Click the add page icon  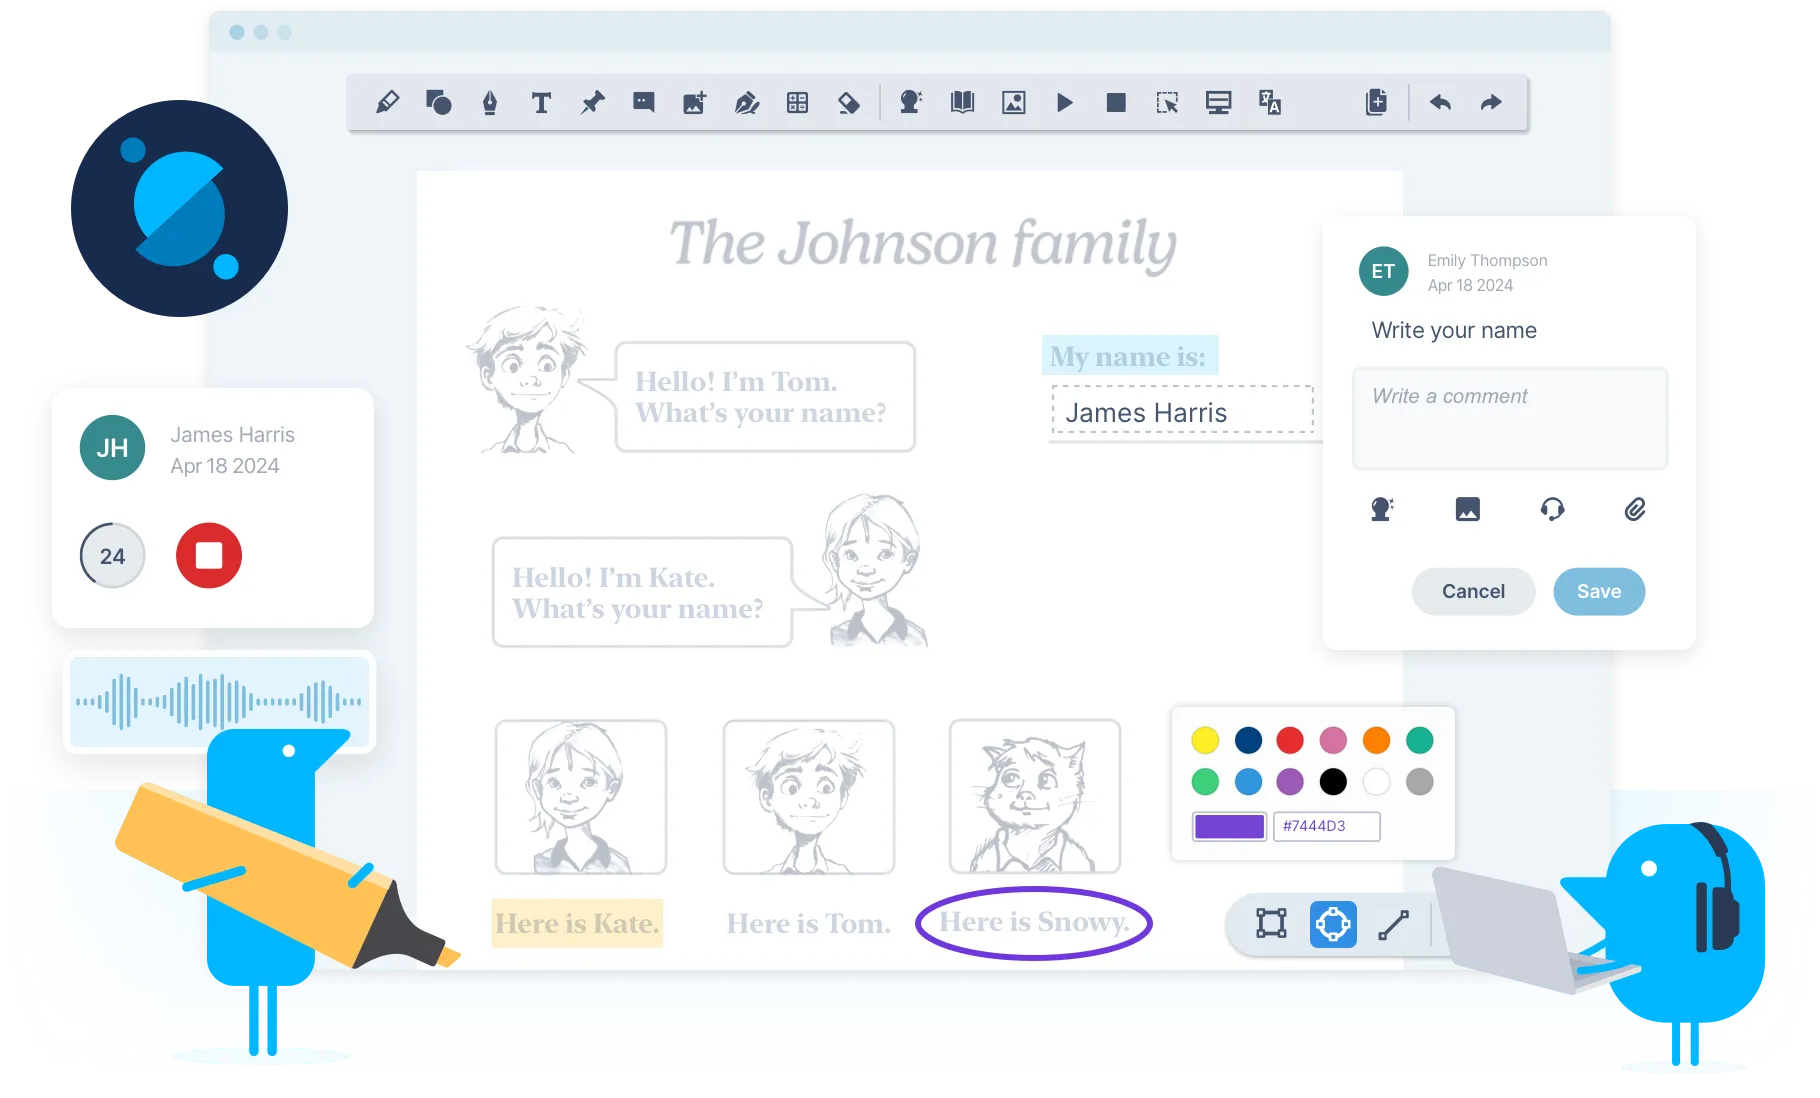coord(1376,102)
